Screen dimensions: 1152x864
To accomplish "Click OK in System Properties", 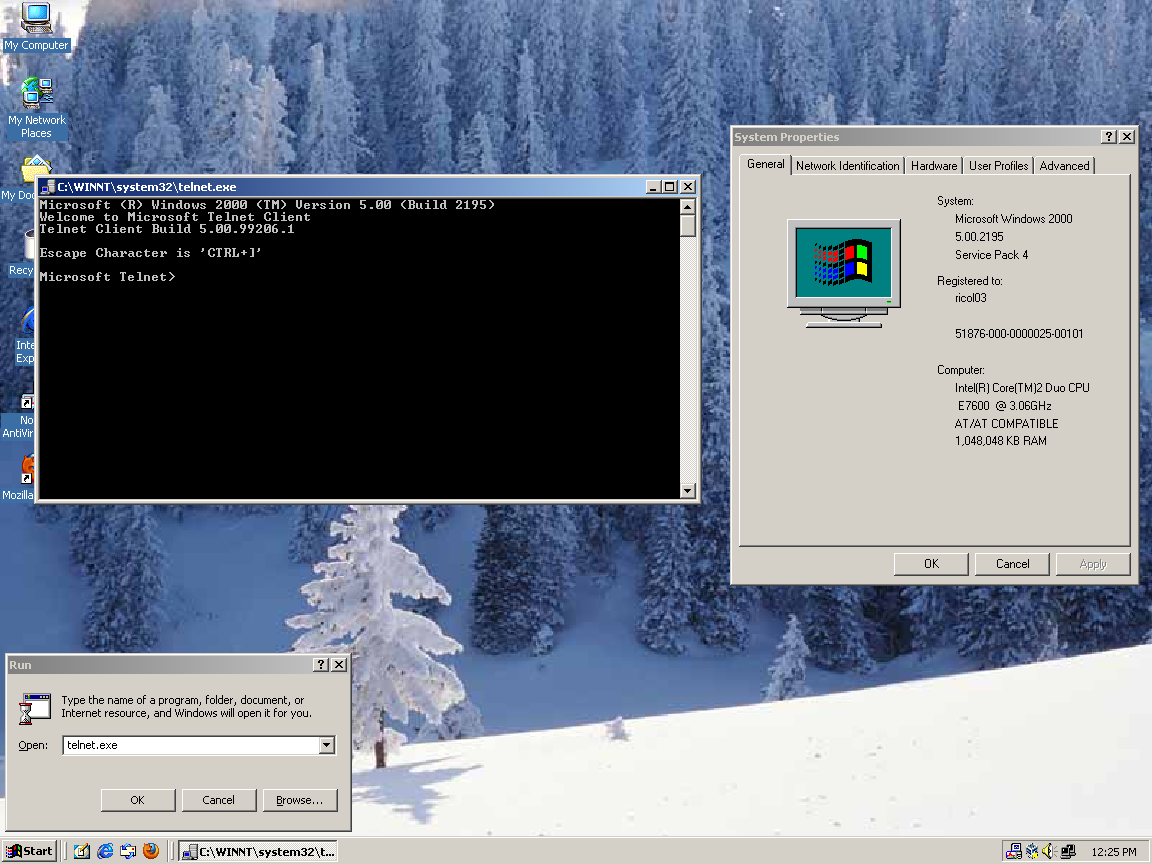I will 931,564.
